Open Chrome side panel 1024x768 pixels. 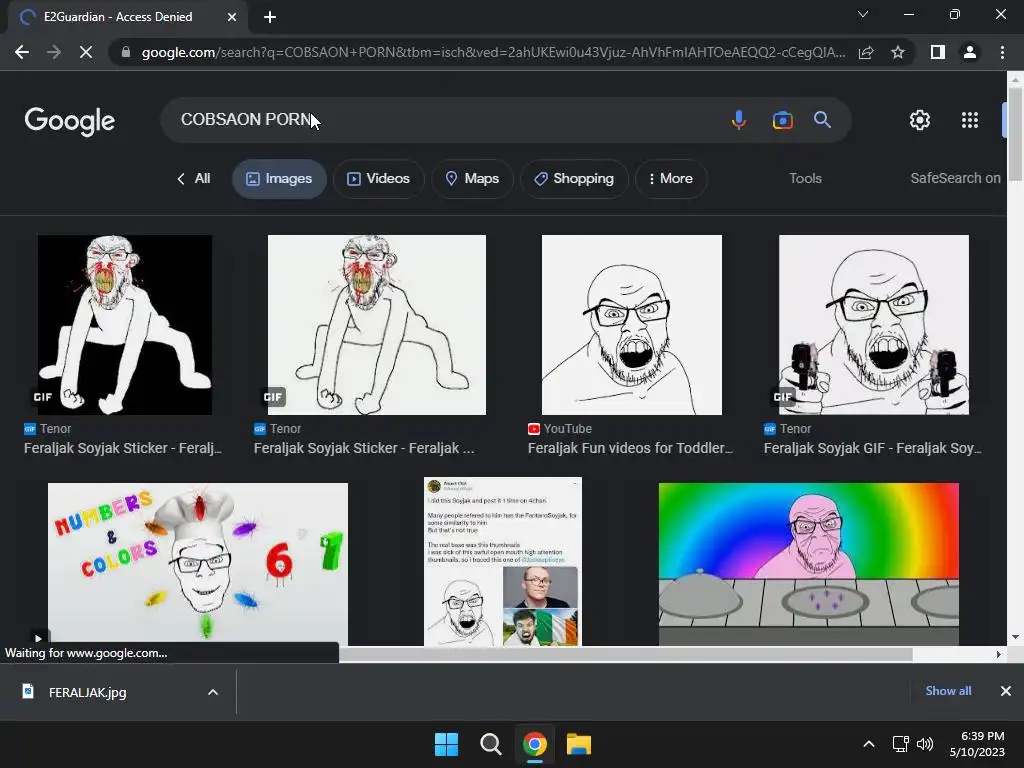938,52
